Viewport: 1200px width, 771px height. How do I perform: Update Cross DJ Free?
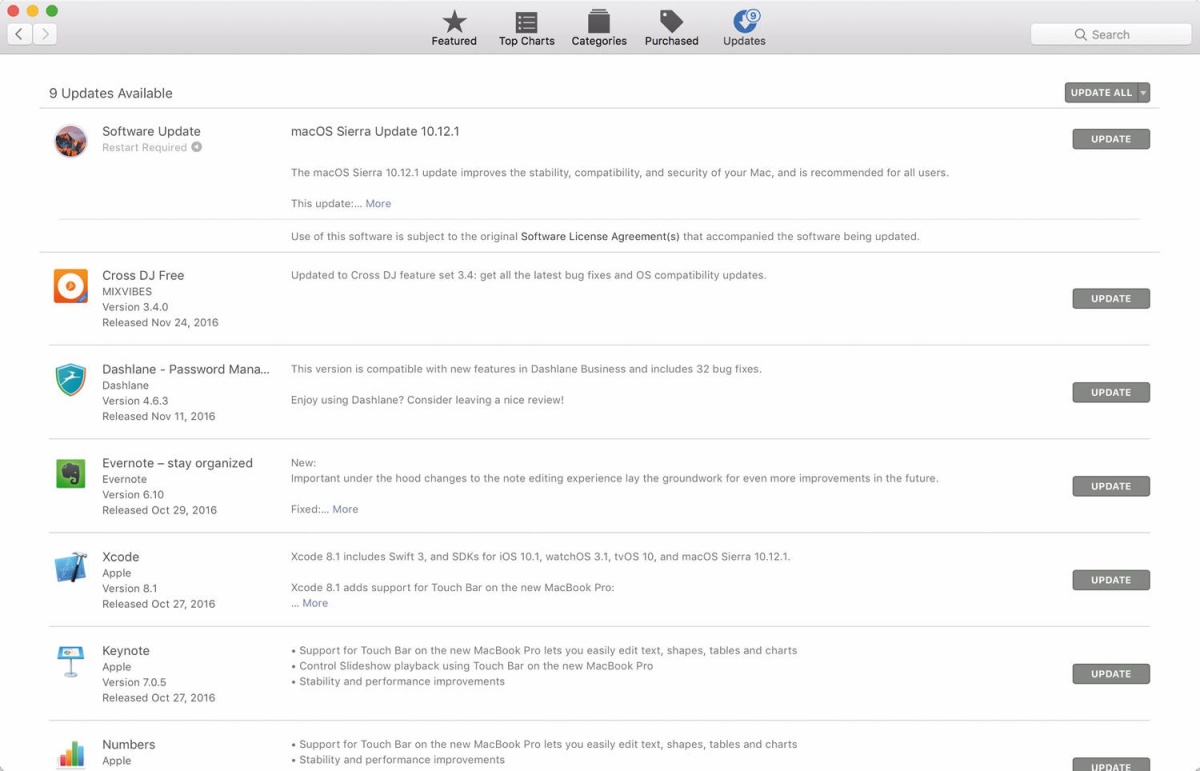pos(1111,298)
